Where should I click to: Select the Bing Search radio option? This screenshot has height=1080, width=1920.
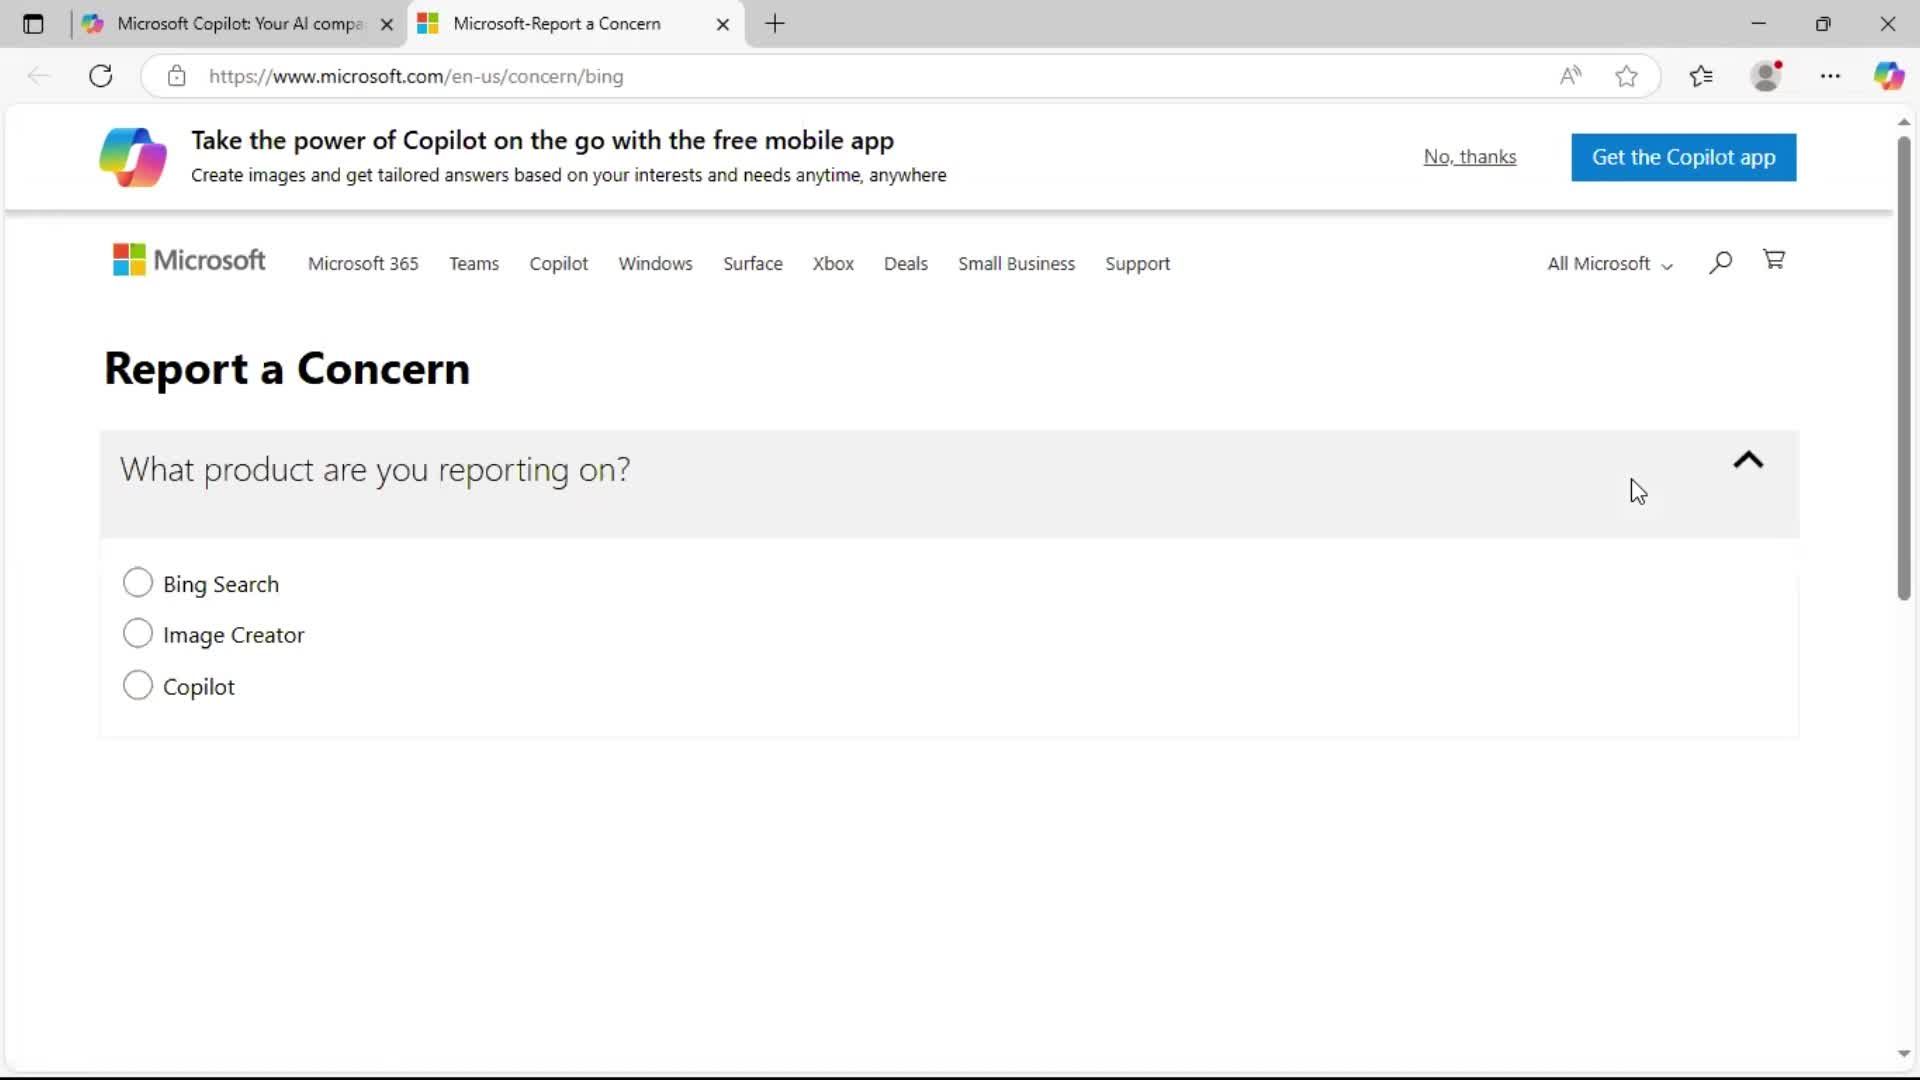click(138, 582)
